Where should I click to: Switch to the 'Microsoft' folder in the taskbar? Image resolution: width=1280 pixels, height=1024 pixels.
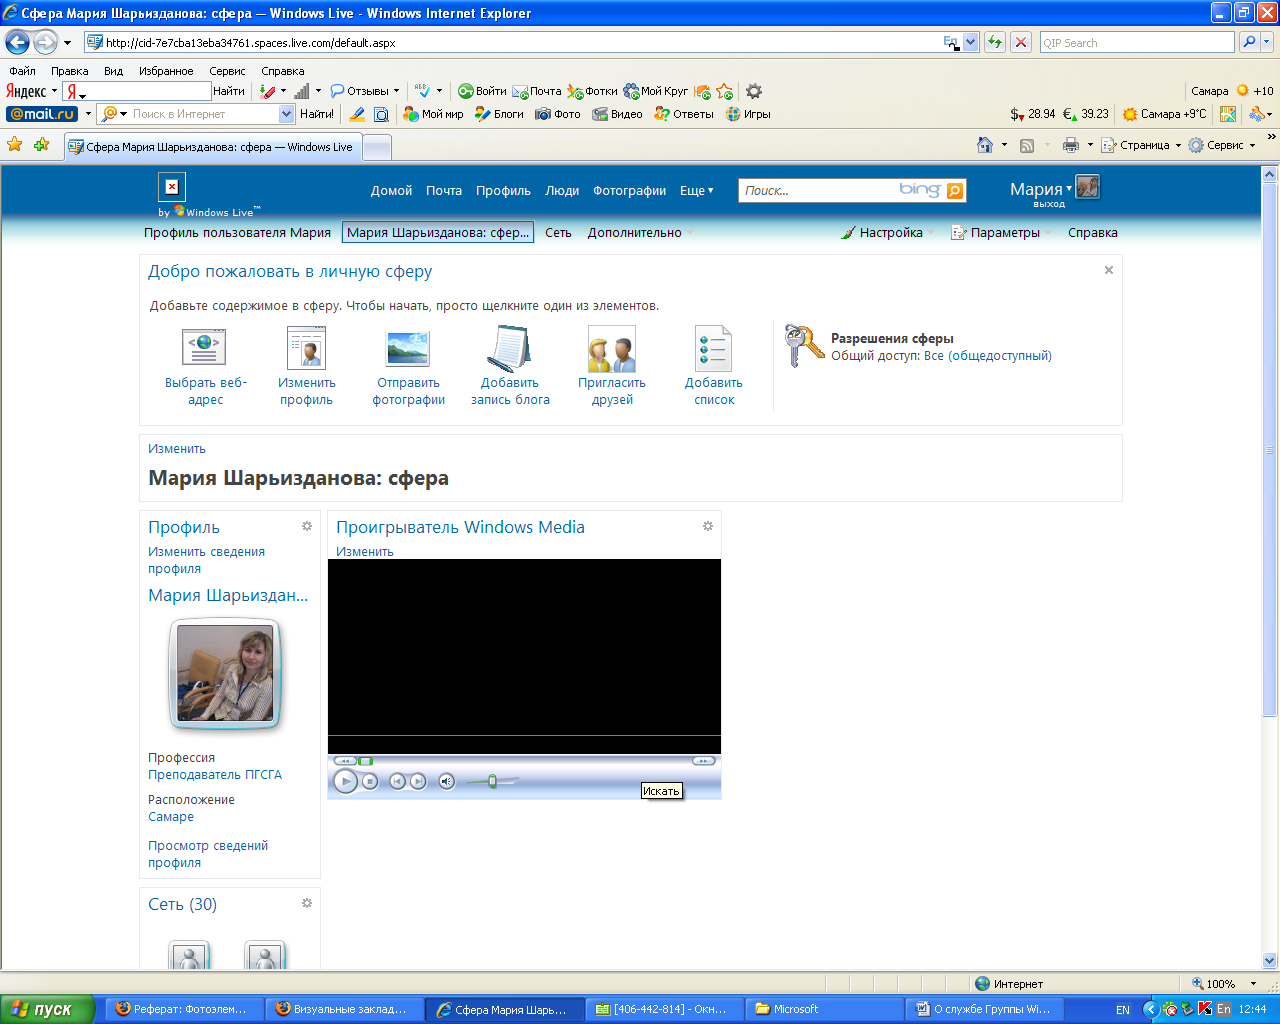coord(824,1009)
